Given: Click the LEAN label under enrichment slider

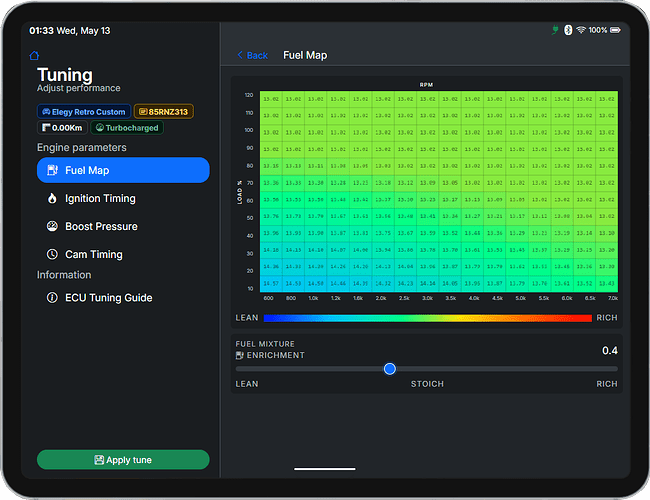Looking at the screenshot, I should (x=247, y=384).
